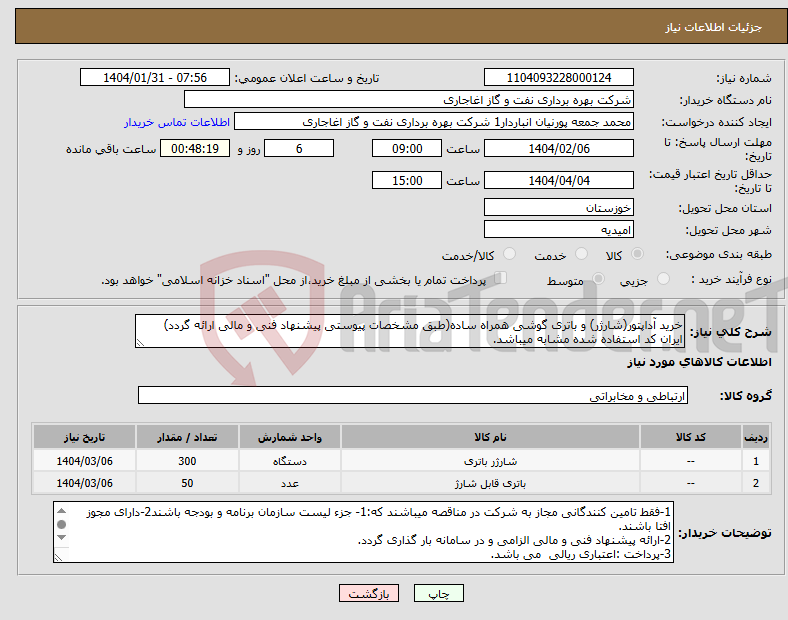
Task: Click the تعداد / مقدار column header
Action: tap(187, 437)
